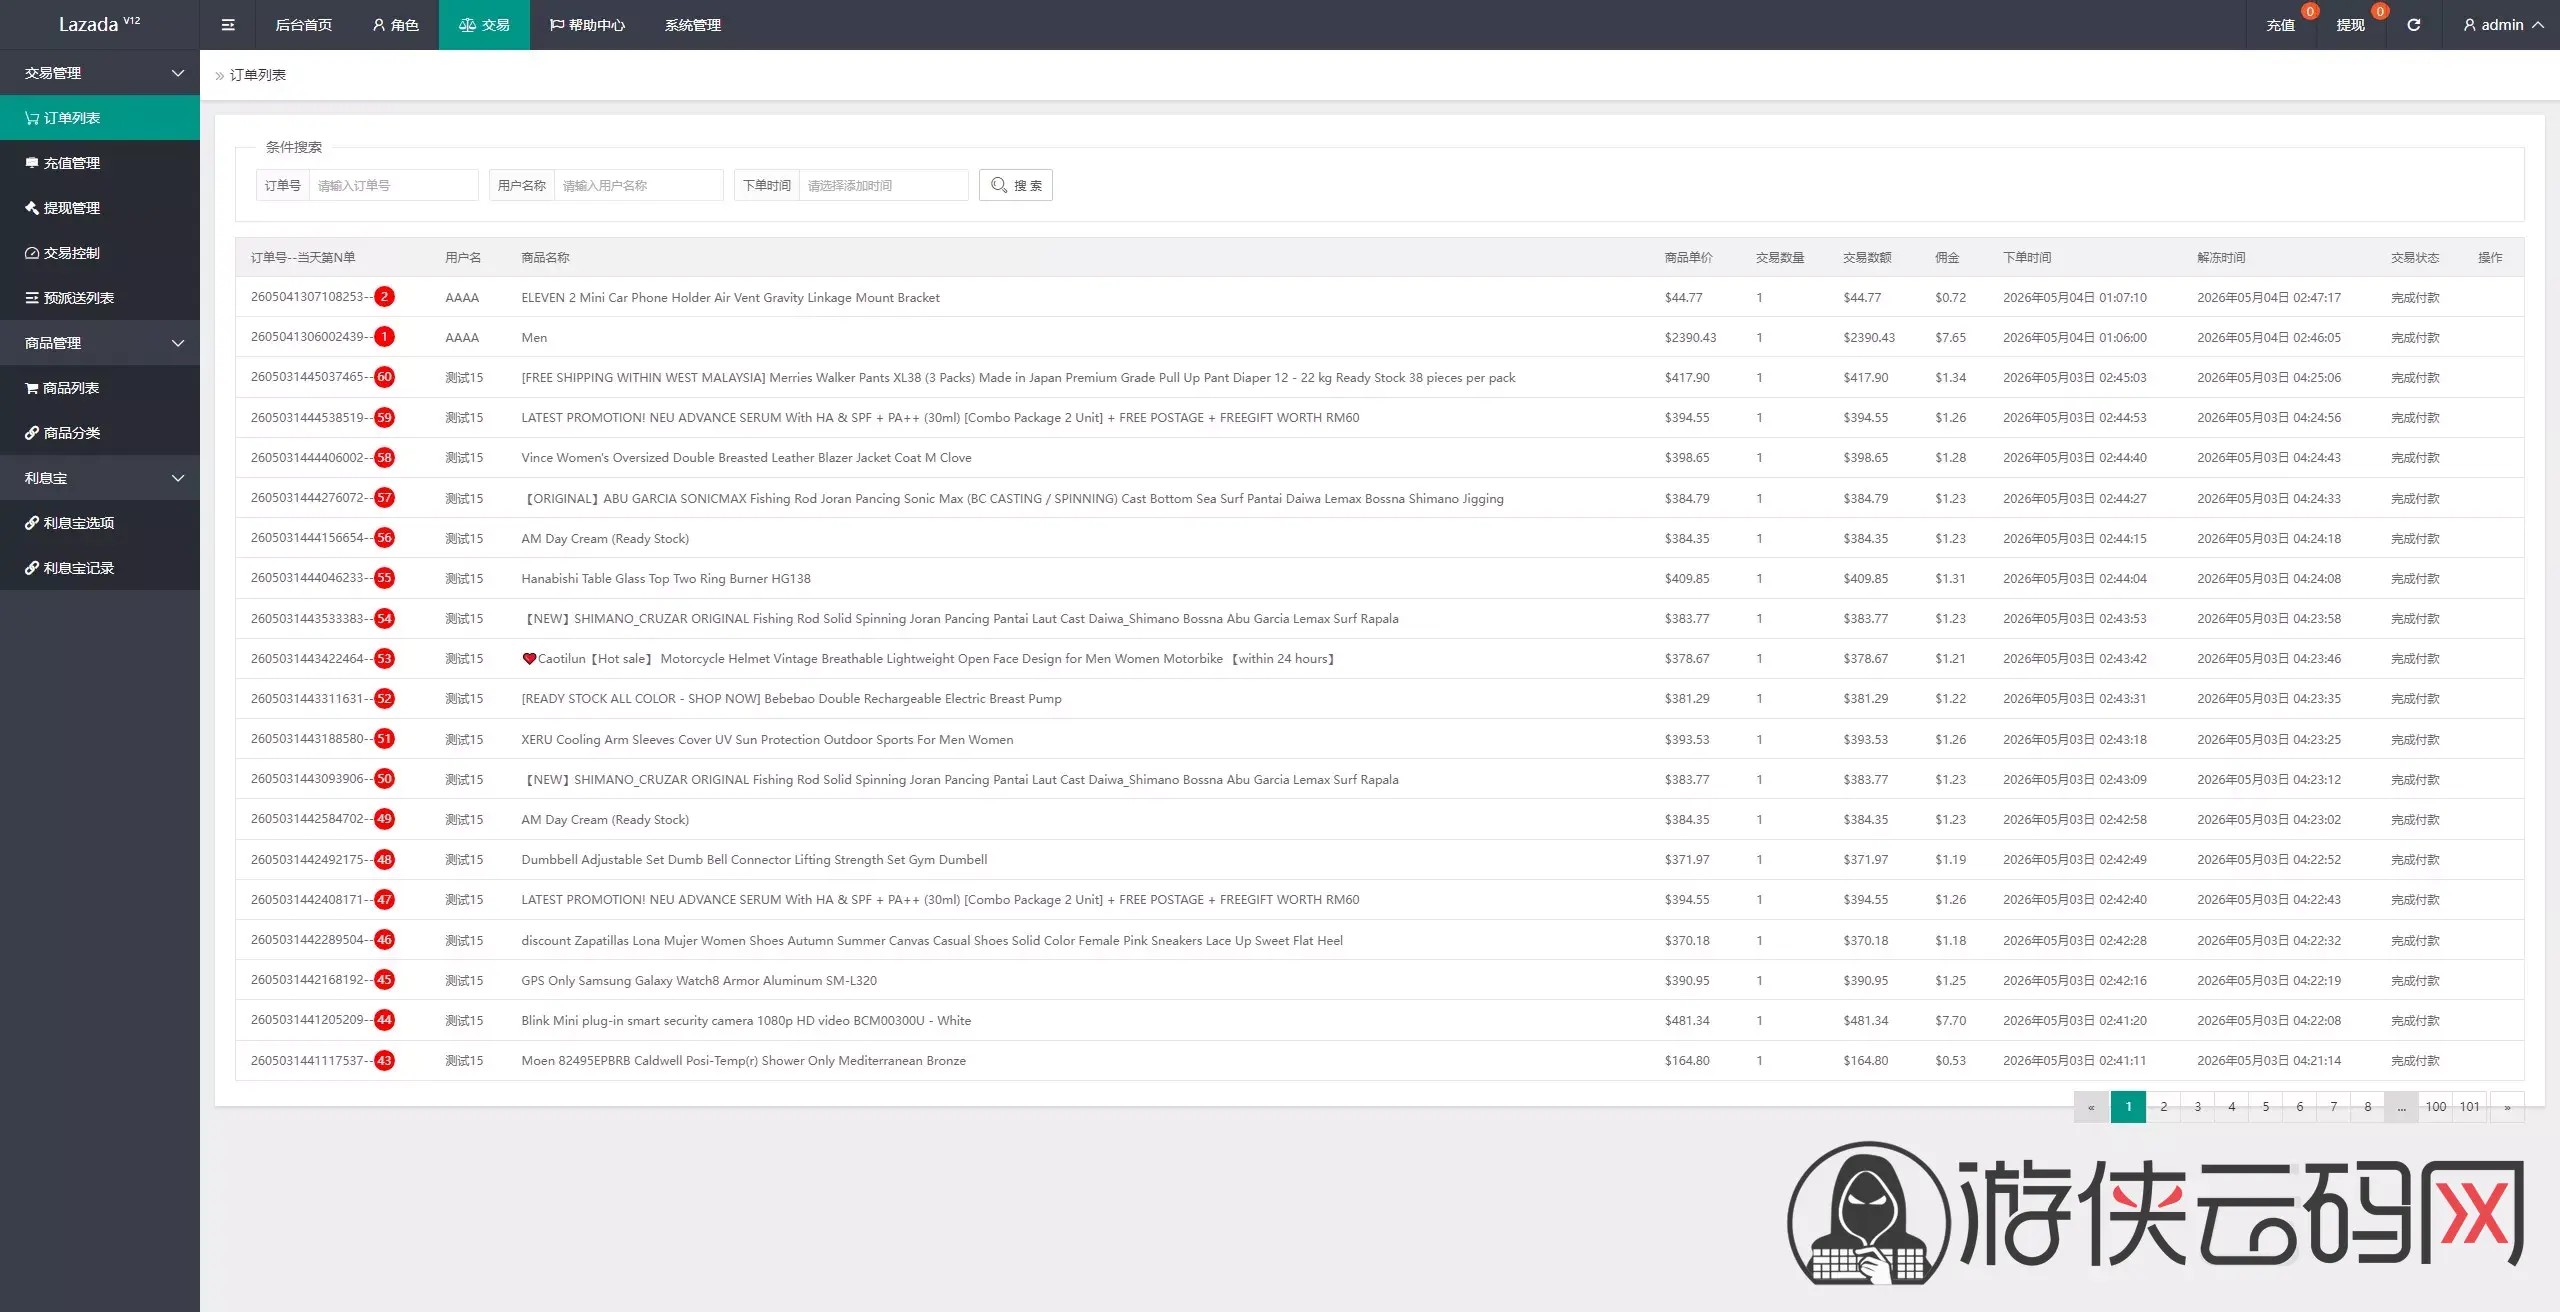The image size is (2560, 1312).
Task: Click 'Dumbbell Adjustable Set' product name
Action: [754, 859]
